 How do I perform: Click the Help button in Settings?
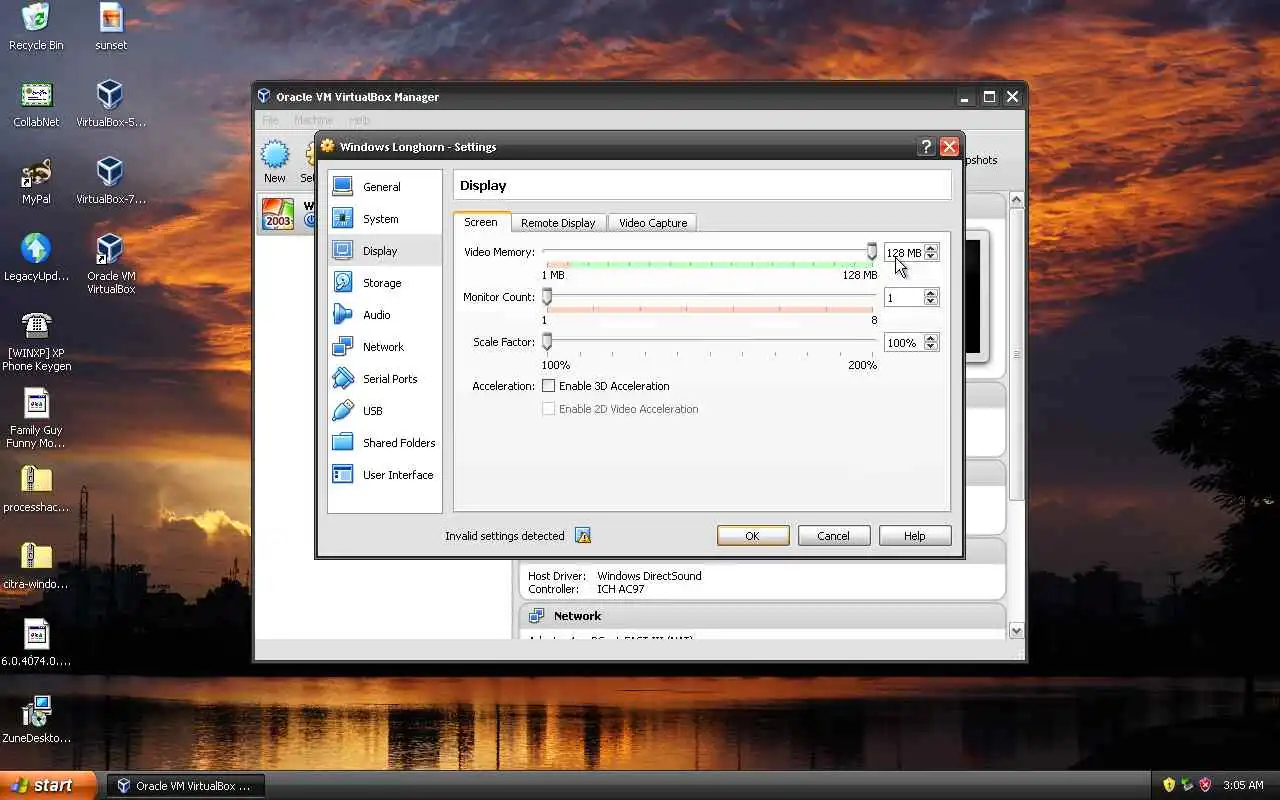tap(915, 536)
